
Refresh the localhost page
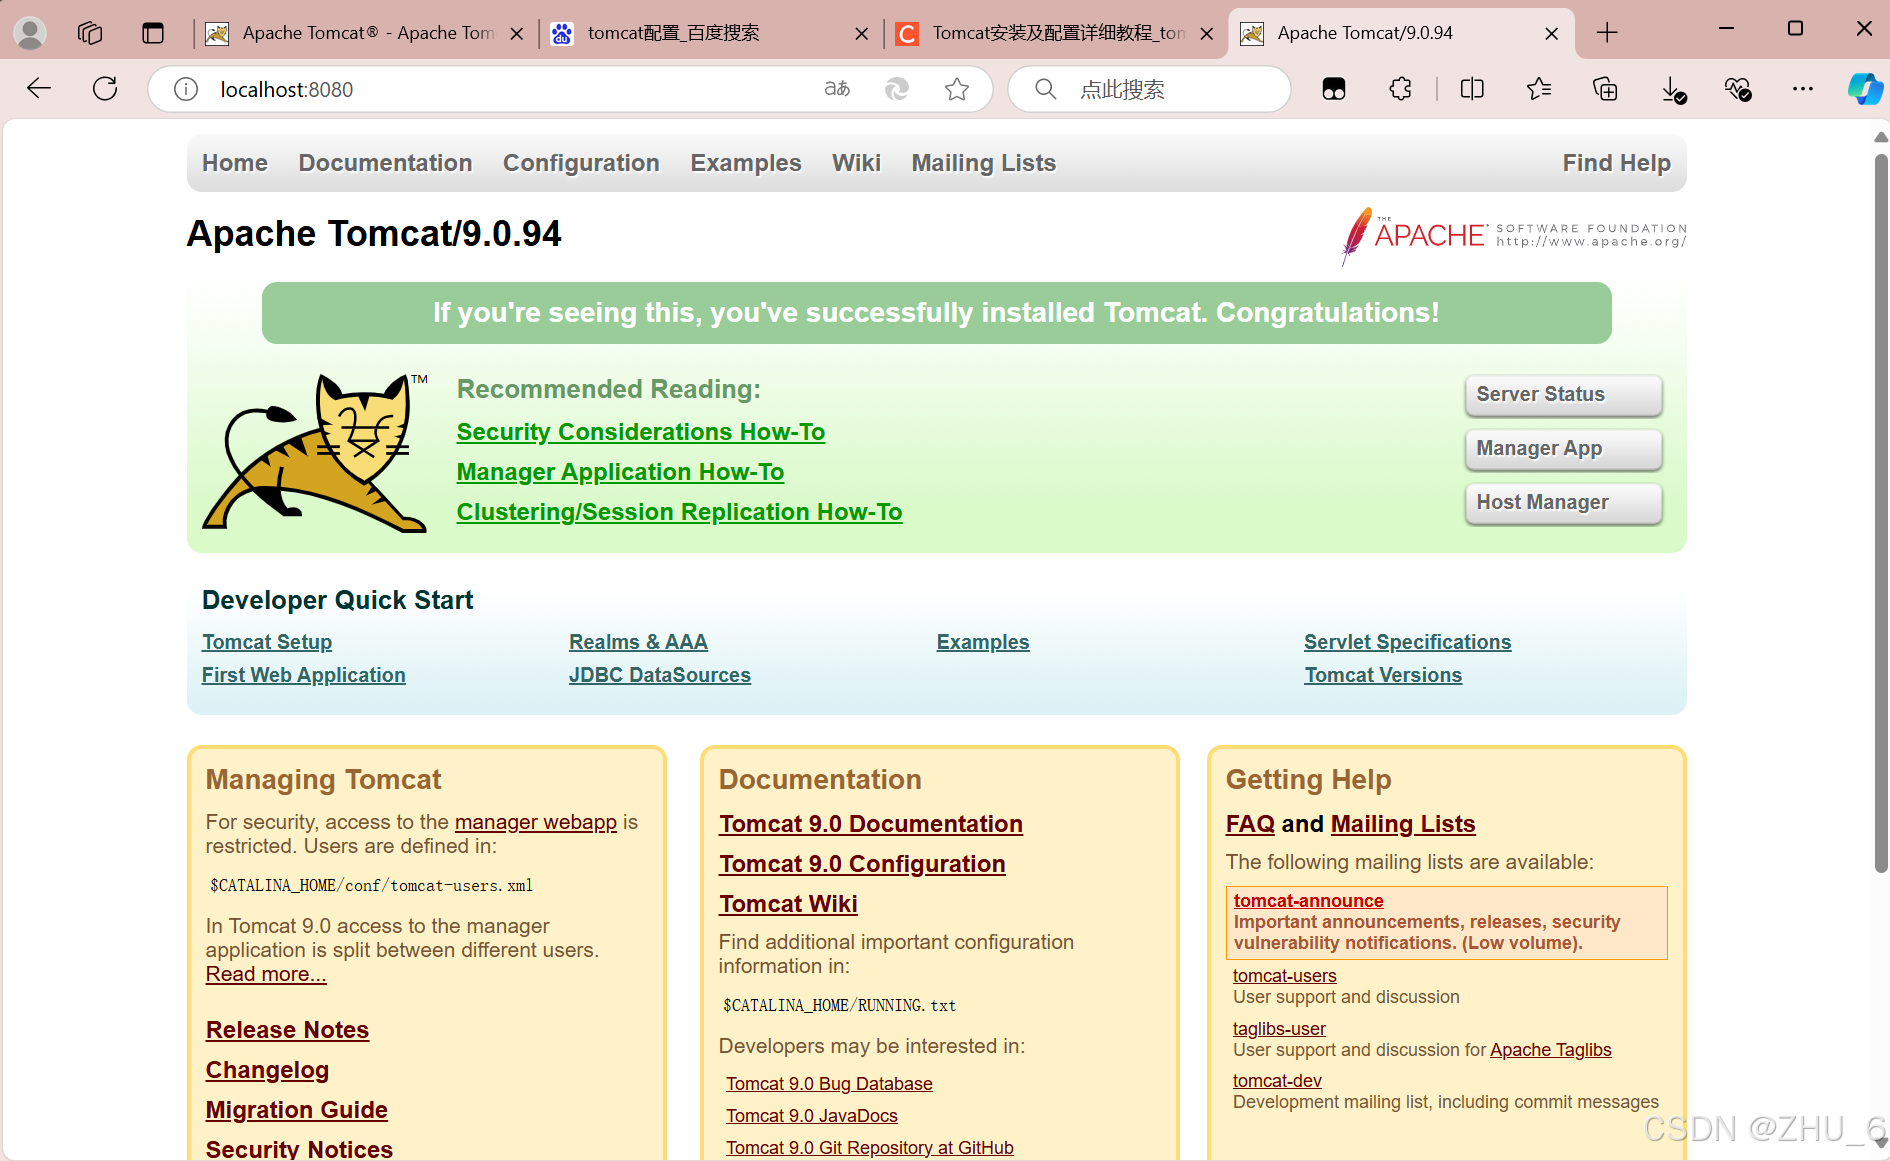pos(105,89)
